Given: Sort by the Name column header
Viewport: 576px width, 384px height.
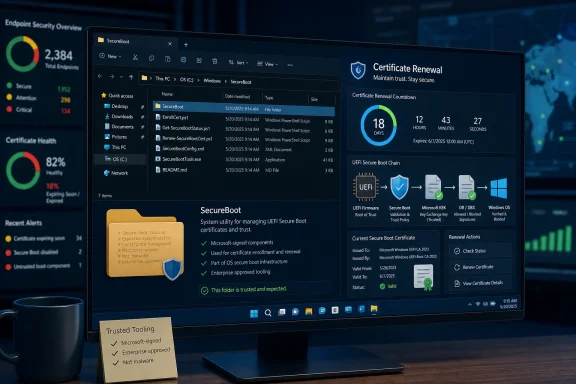Looking at the screenshot, I should tap(168, 94).
